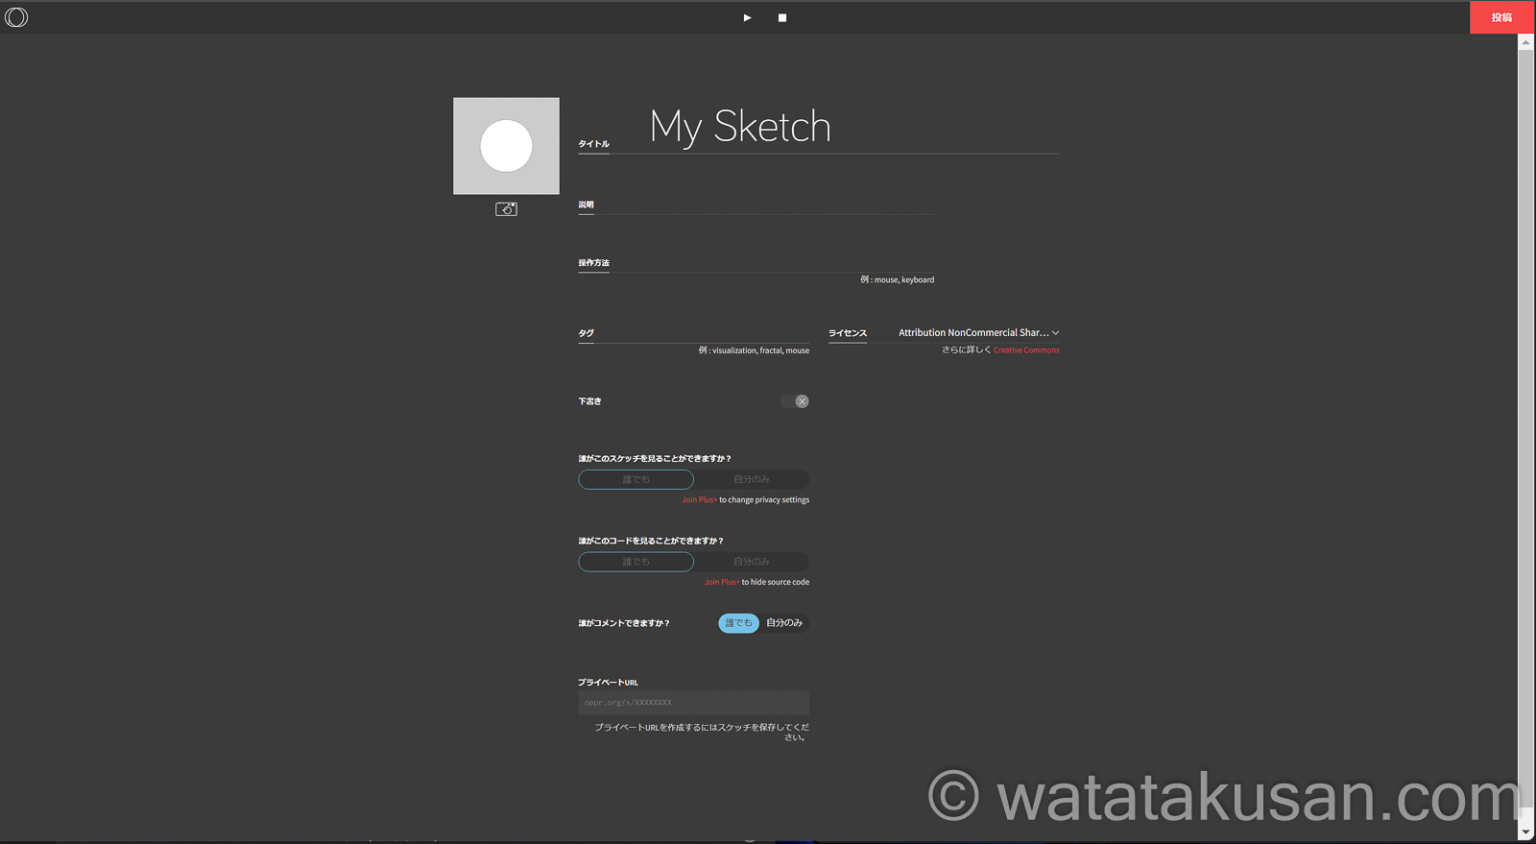Choose 誰でも for who can comment
The image size is (1536, 844).
738,623
